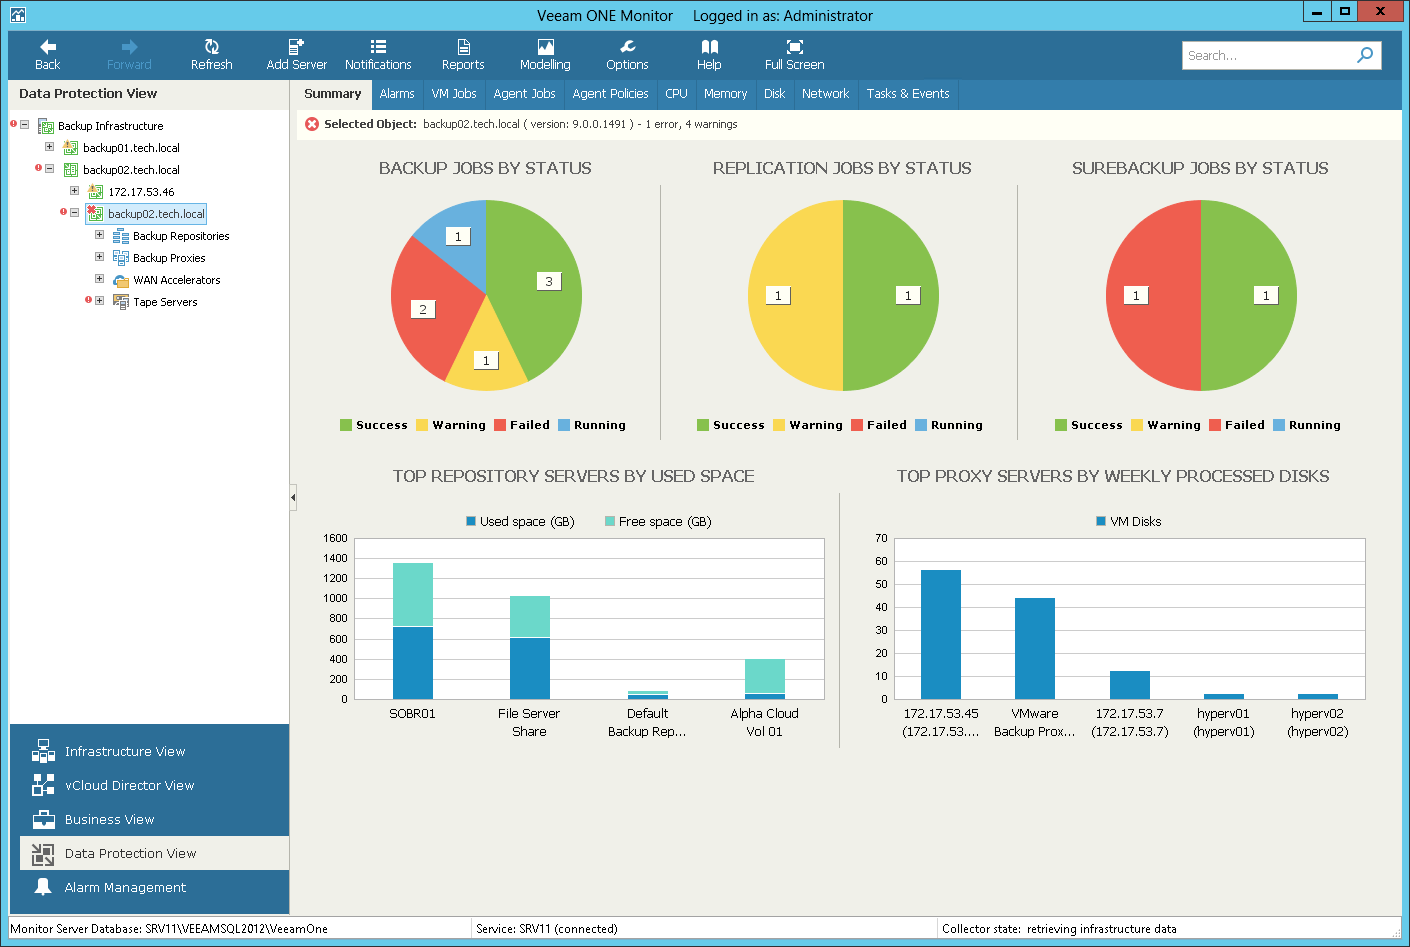Select the backup01.tech.local server icon

click(x=71, y=148)
